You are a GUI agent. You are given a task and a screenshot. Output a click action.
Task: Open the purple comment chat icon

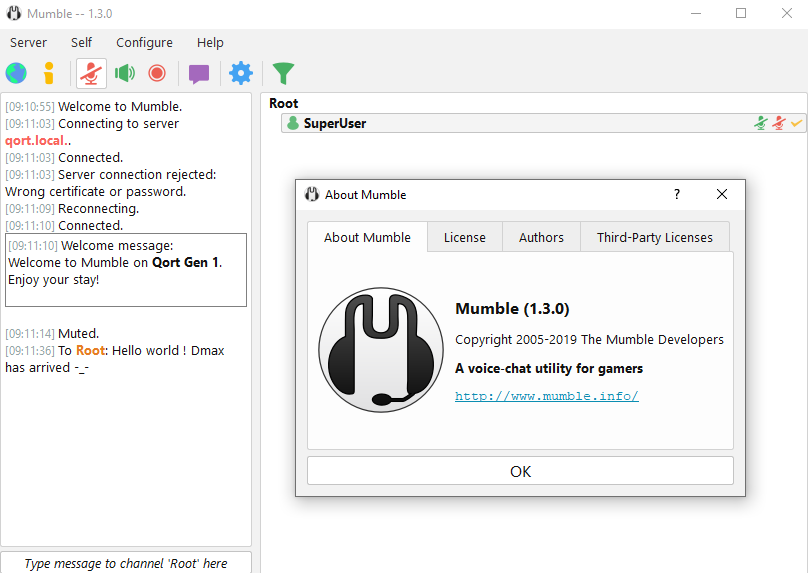(199, 74)
